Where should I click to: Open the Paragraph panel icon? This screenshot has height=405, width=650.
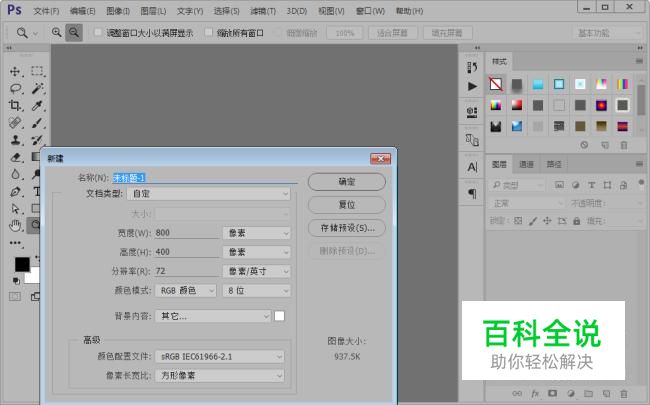(x=472, y=193)
